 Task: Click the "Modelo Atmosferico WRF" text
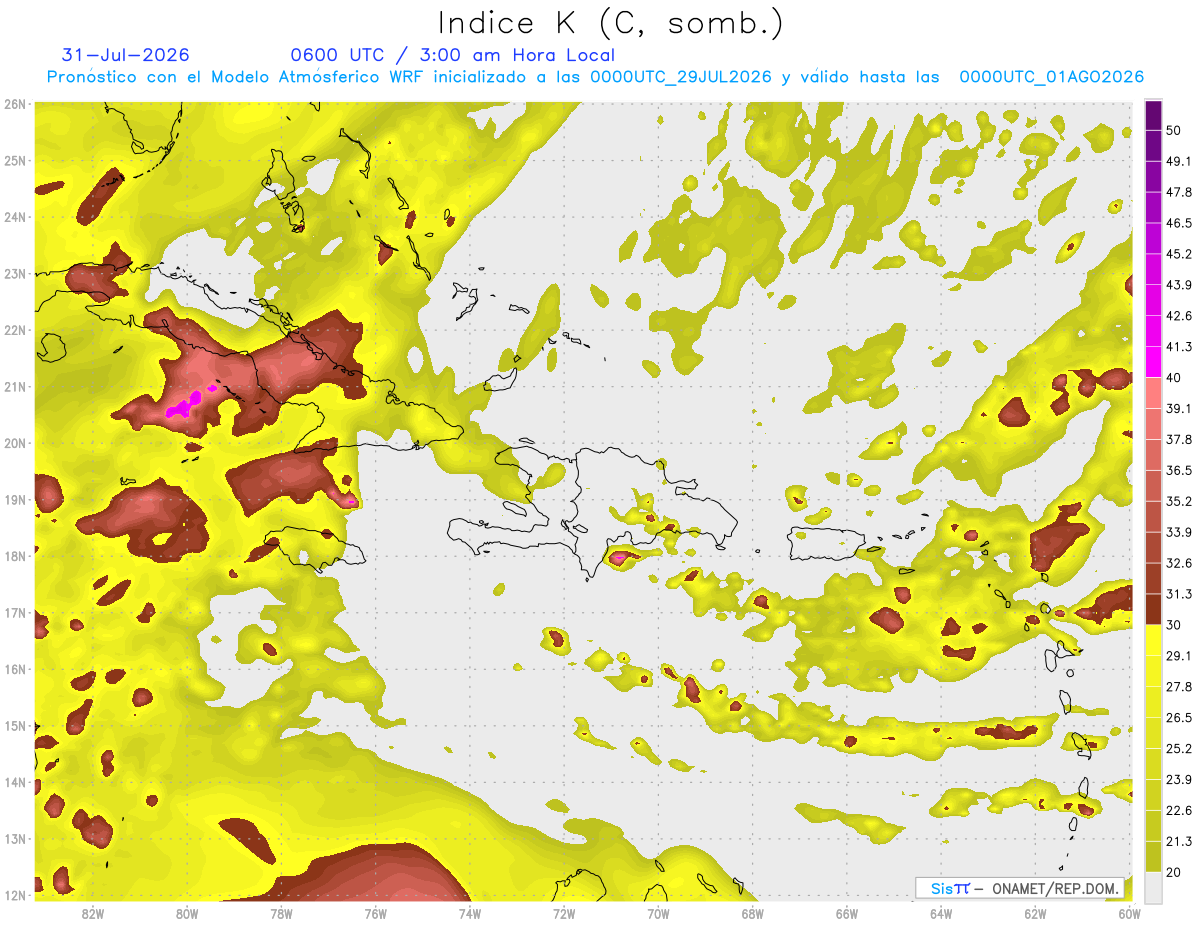(315, 77)
